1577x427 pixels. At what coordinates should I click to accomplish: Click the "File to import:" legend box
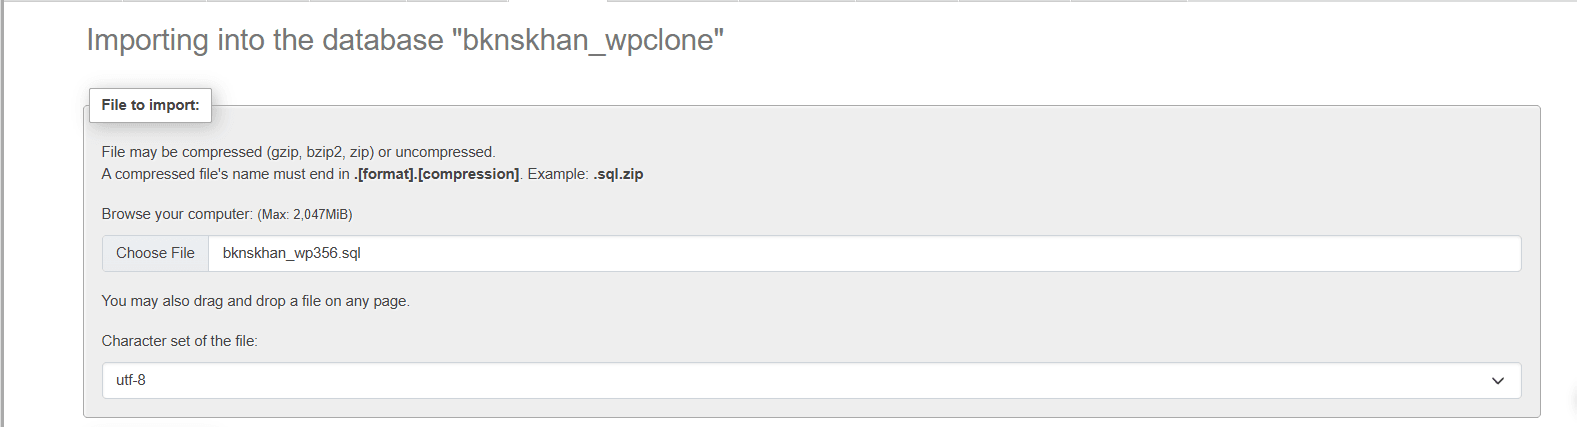click(x=150, y=105)
